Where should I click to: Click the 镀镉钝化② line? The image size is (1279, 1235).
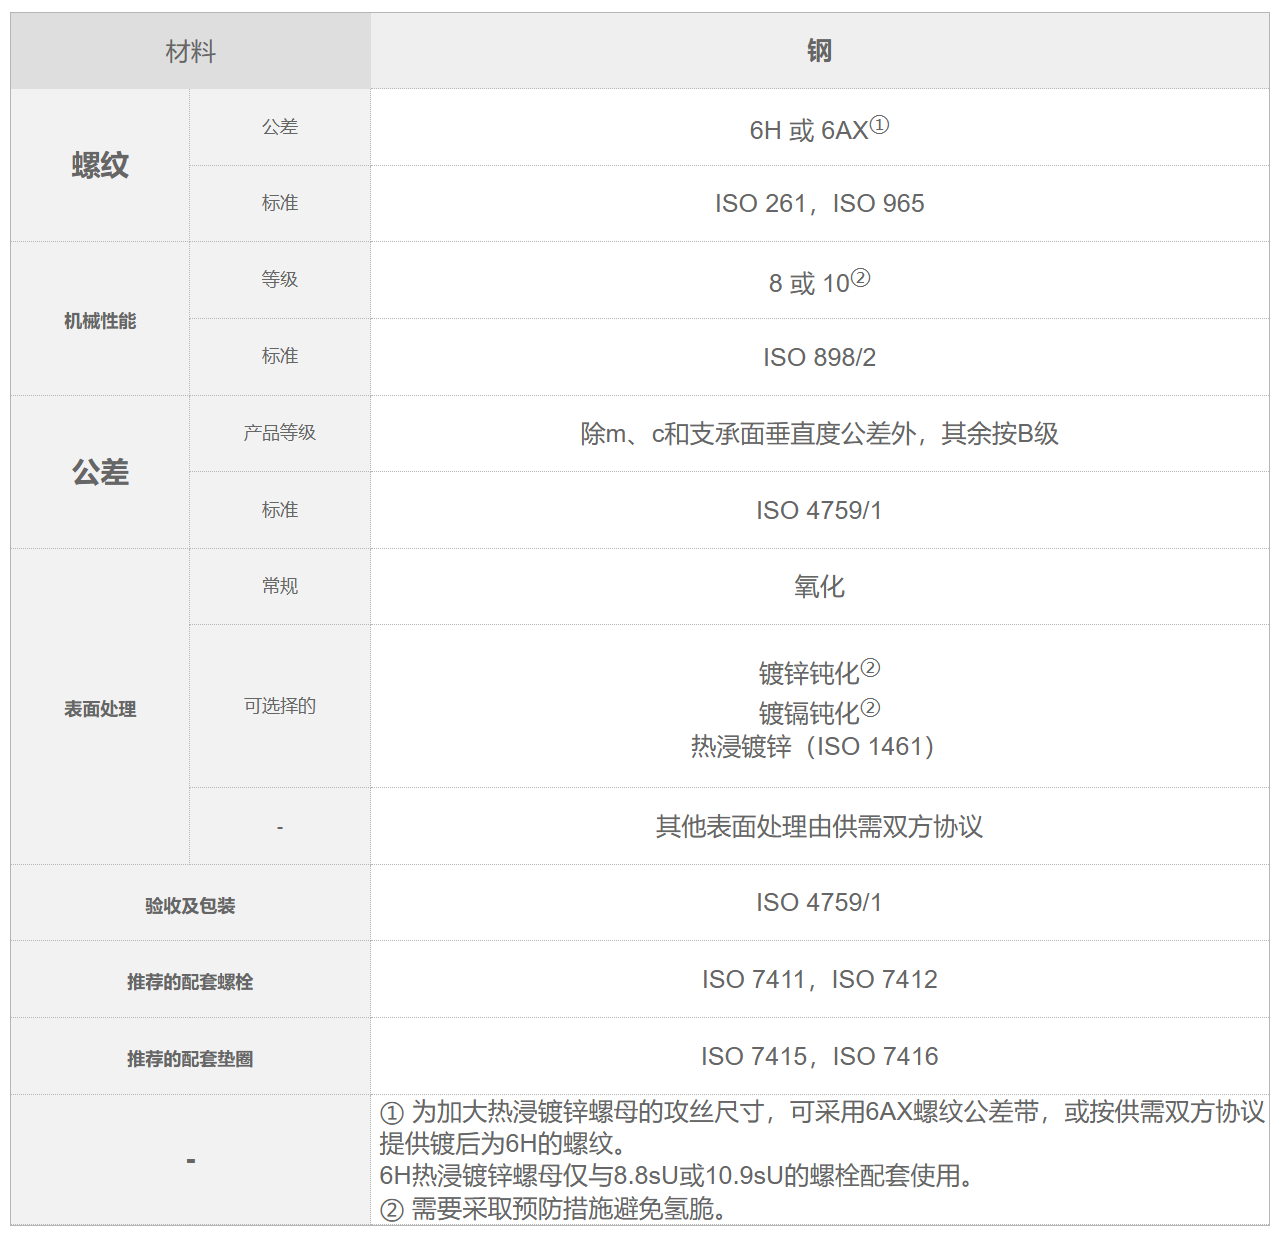819,712
